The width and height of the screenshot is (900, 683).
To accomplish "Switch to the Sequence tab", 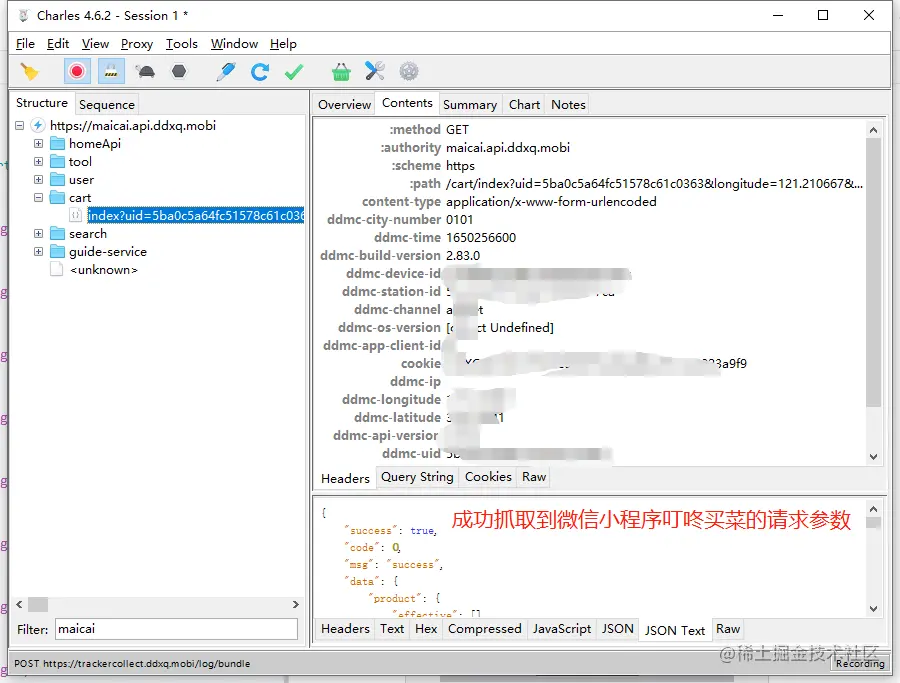I will pyautogui.click(x=107, y=104).
